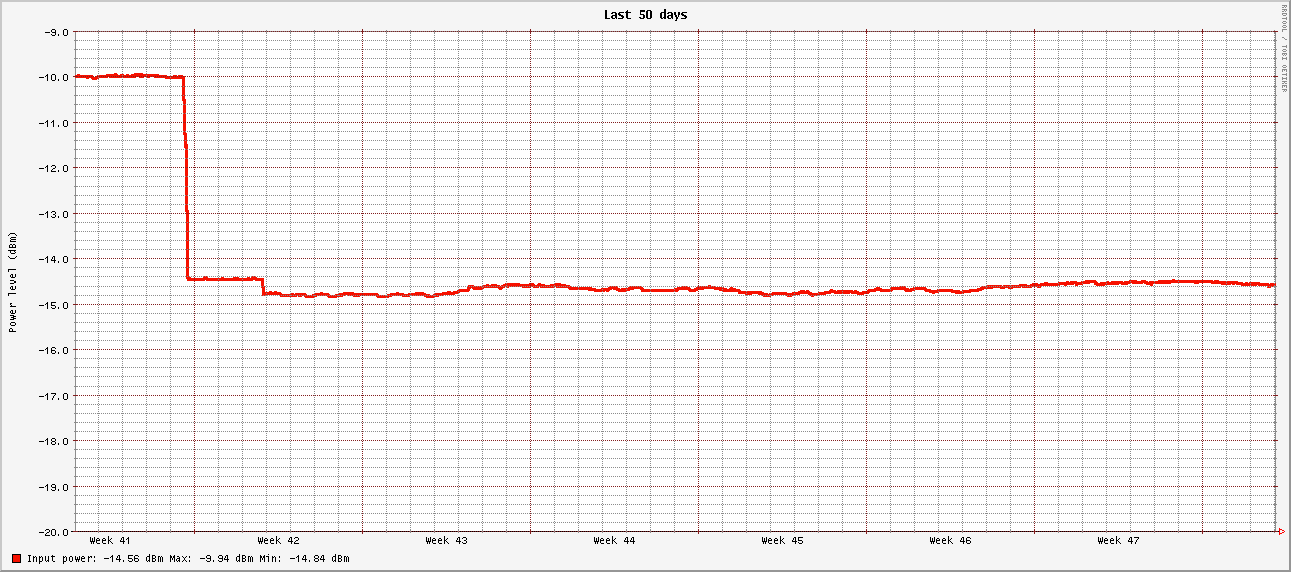Click the steep vertical drop in the red line
This screenshot has width=1291, height=572.
tap(187, 180)
